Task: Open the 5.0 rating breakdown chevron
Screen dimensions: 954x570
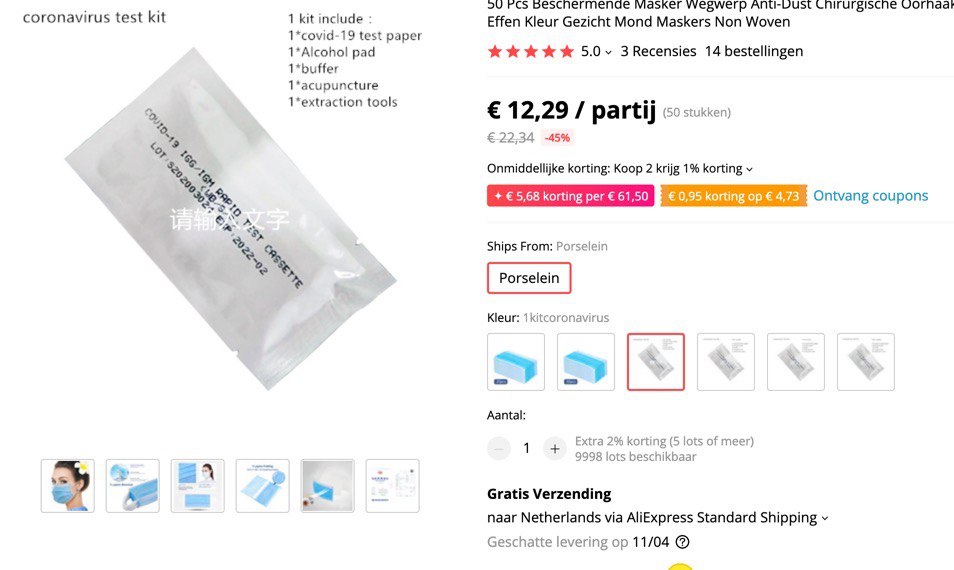Action: pos(608,52)
